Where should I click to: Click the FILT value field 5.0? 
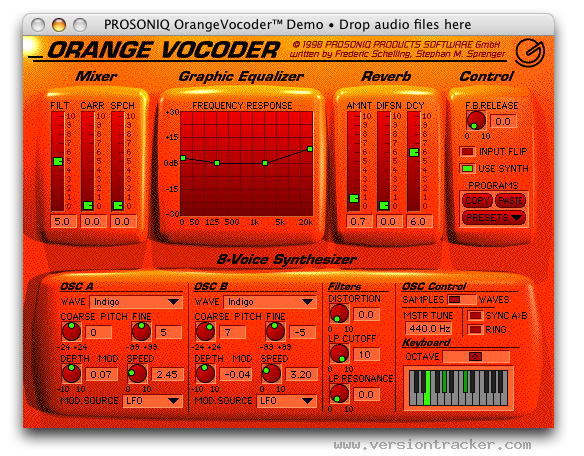click(x=63, y=221)
